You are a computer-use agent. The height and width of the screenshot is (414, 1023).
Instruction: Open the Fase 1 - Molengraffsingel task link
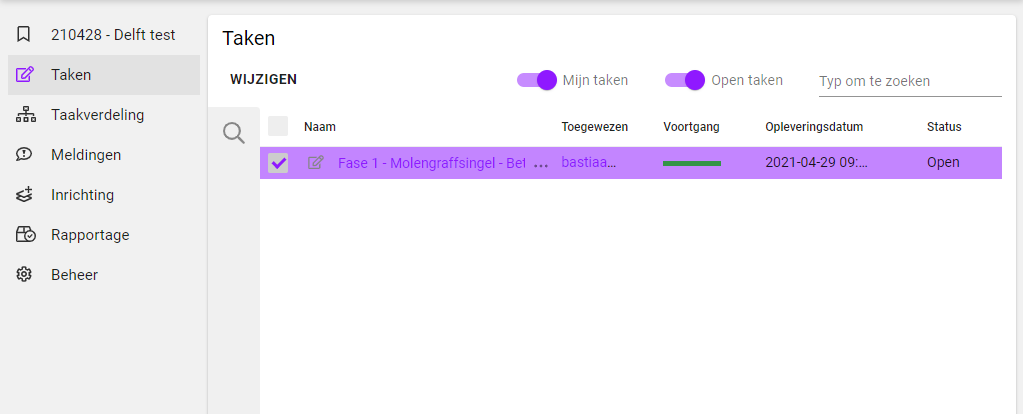[x=431, y=163]
